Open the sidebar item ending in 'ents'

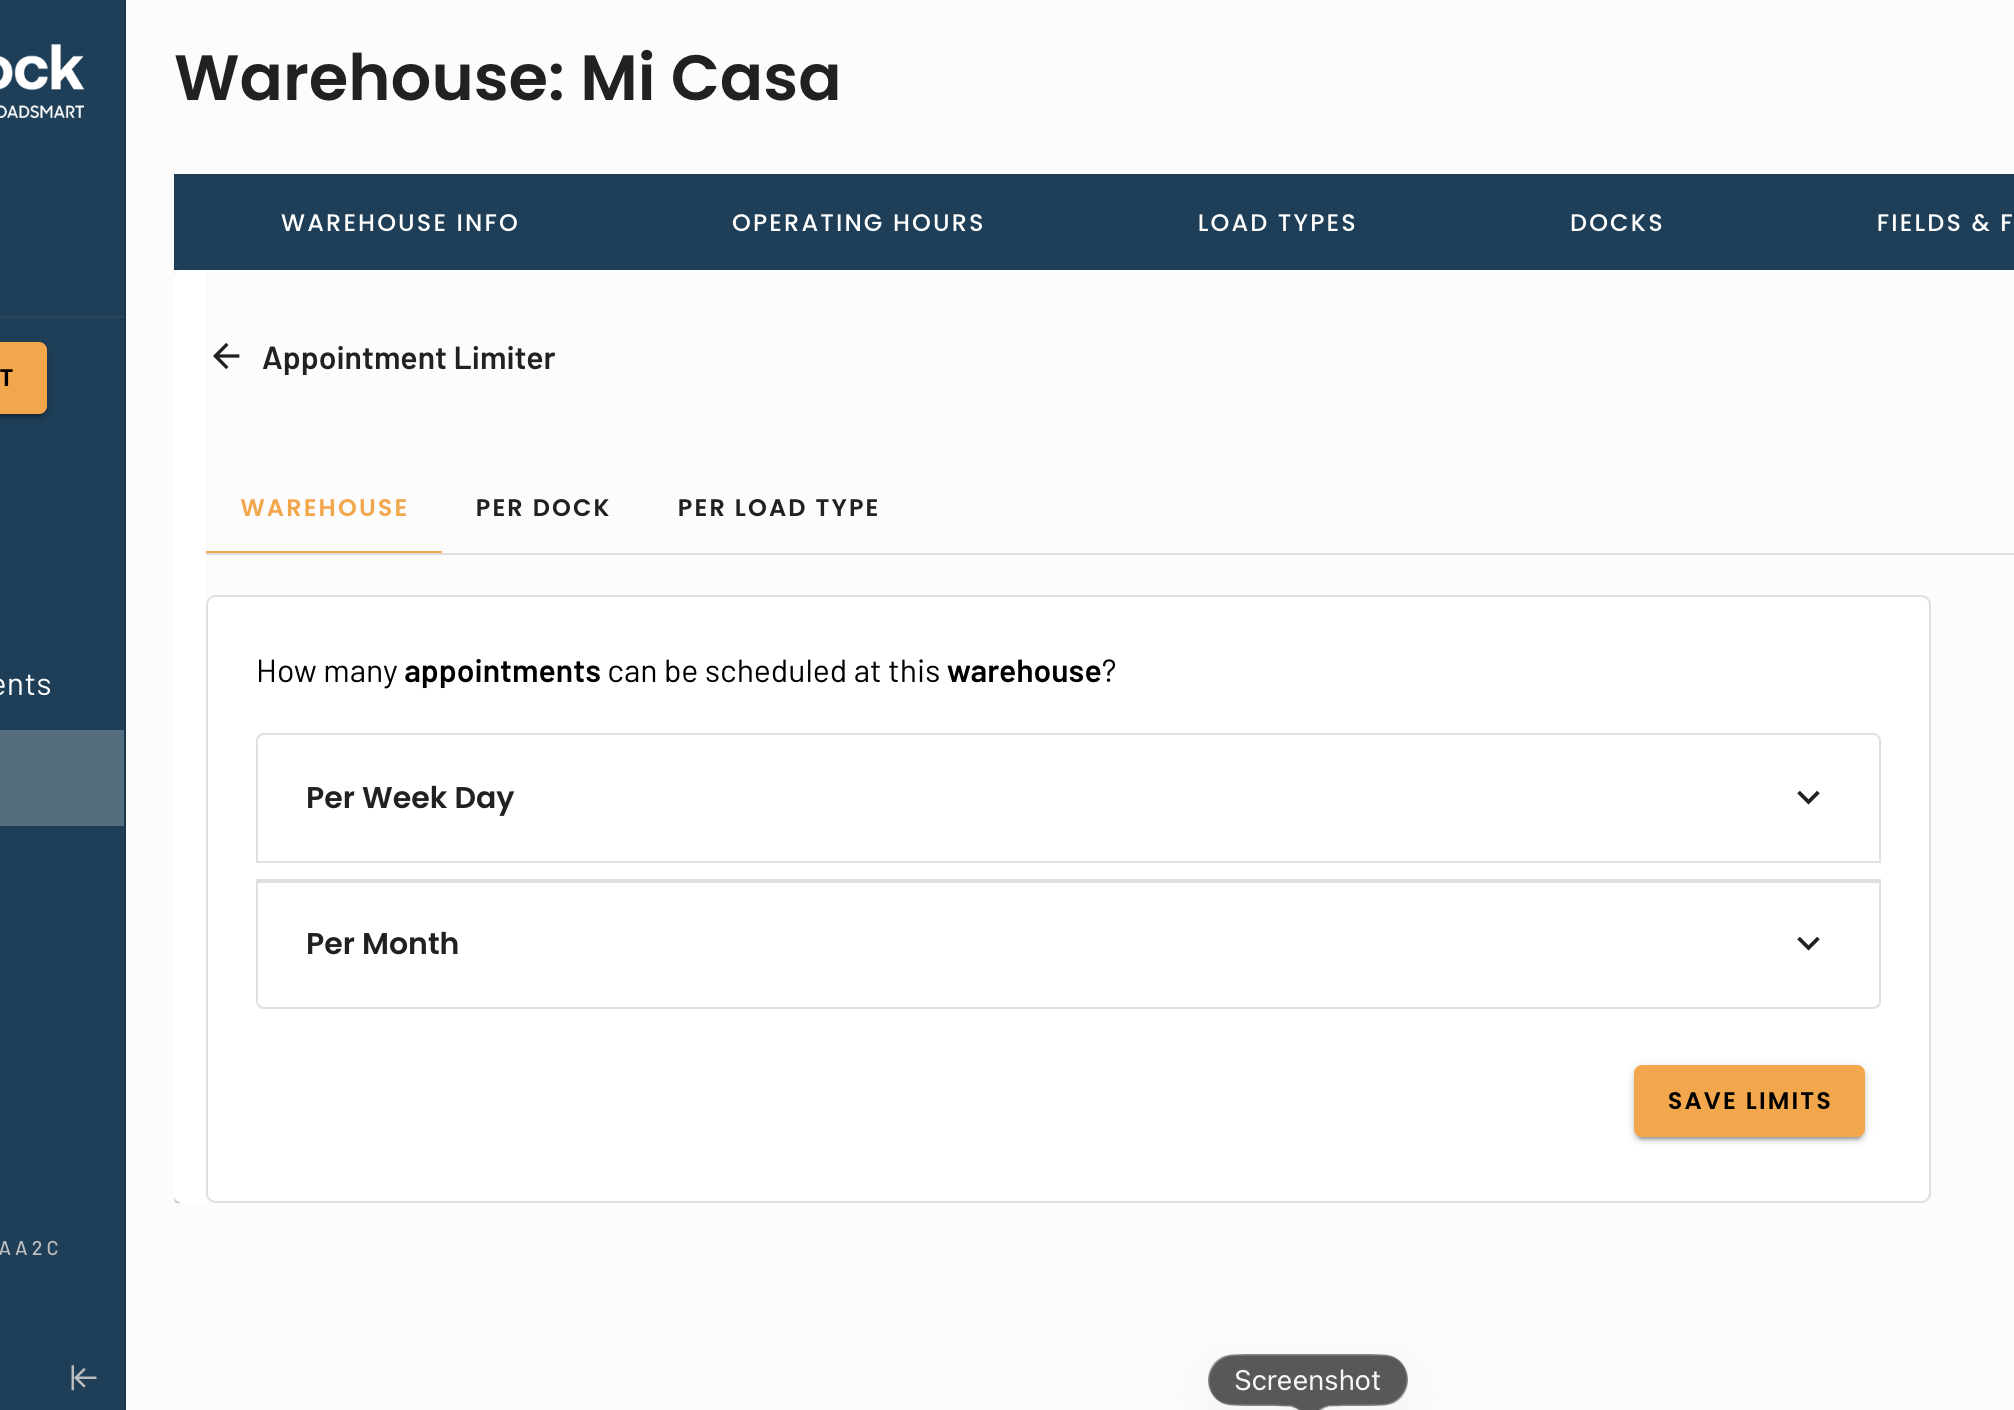click(26, 685)
